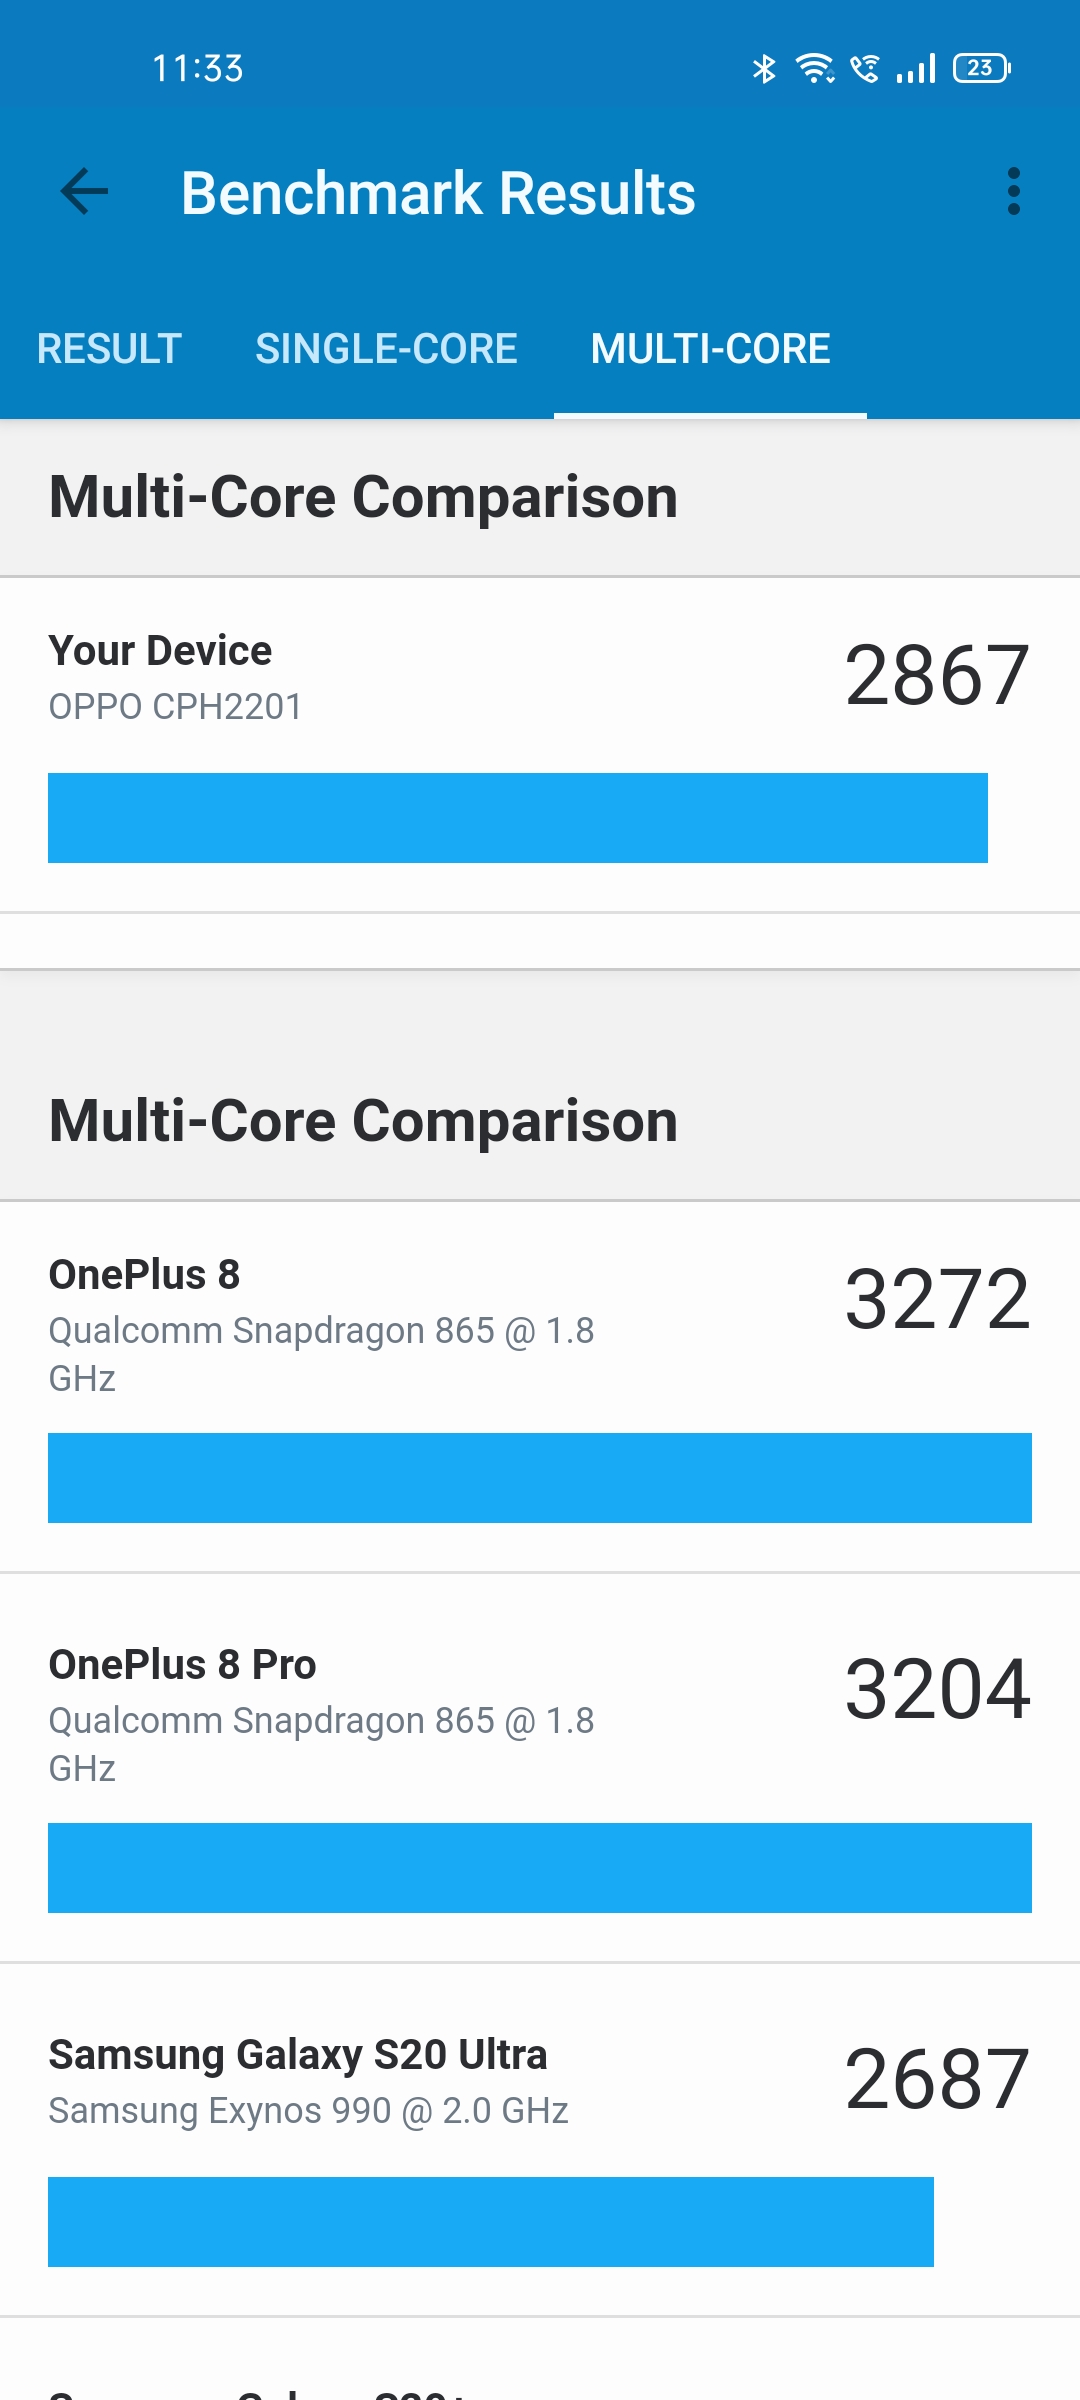Tap the Benchmark Results title

click(438, 193)
